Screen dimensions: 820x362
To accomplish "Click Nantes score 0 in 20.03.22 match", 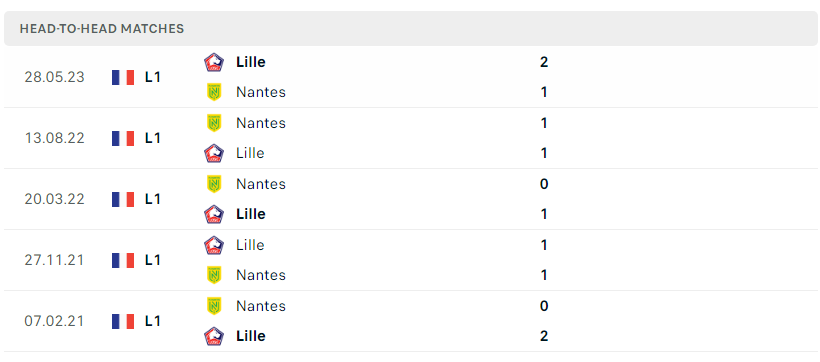I will (x=544, y=184).
